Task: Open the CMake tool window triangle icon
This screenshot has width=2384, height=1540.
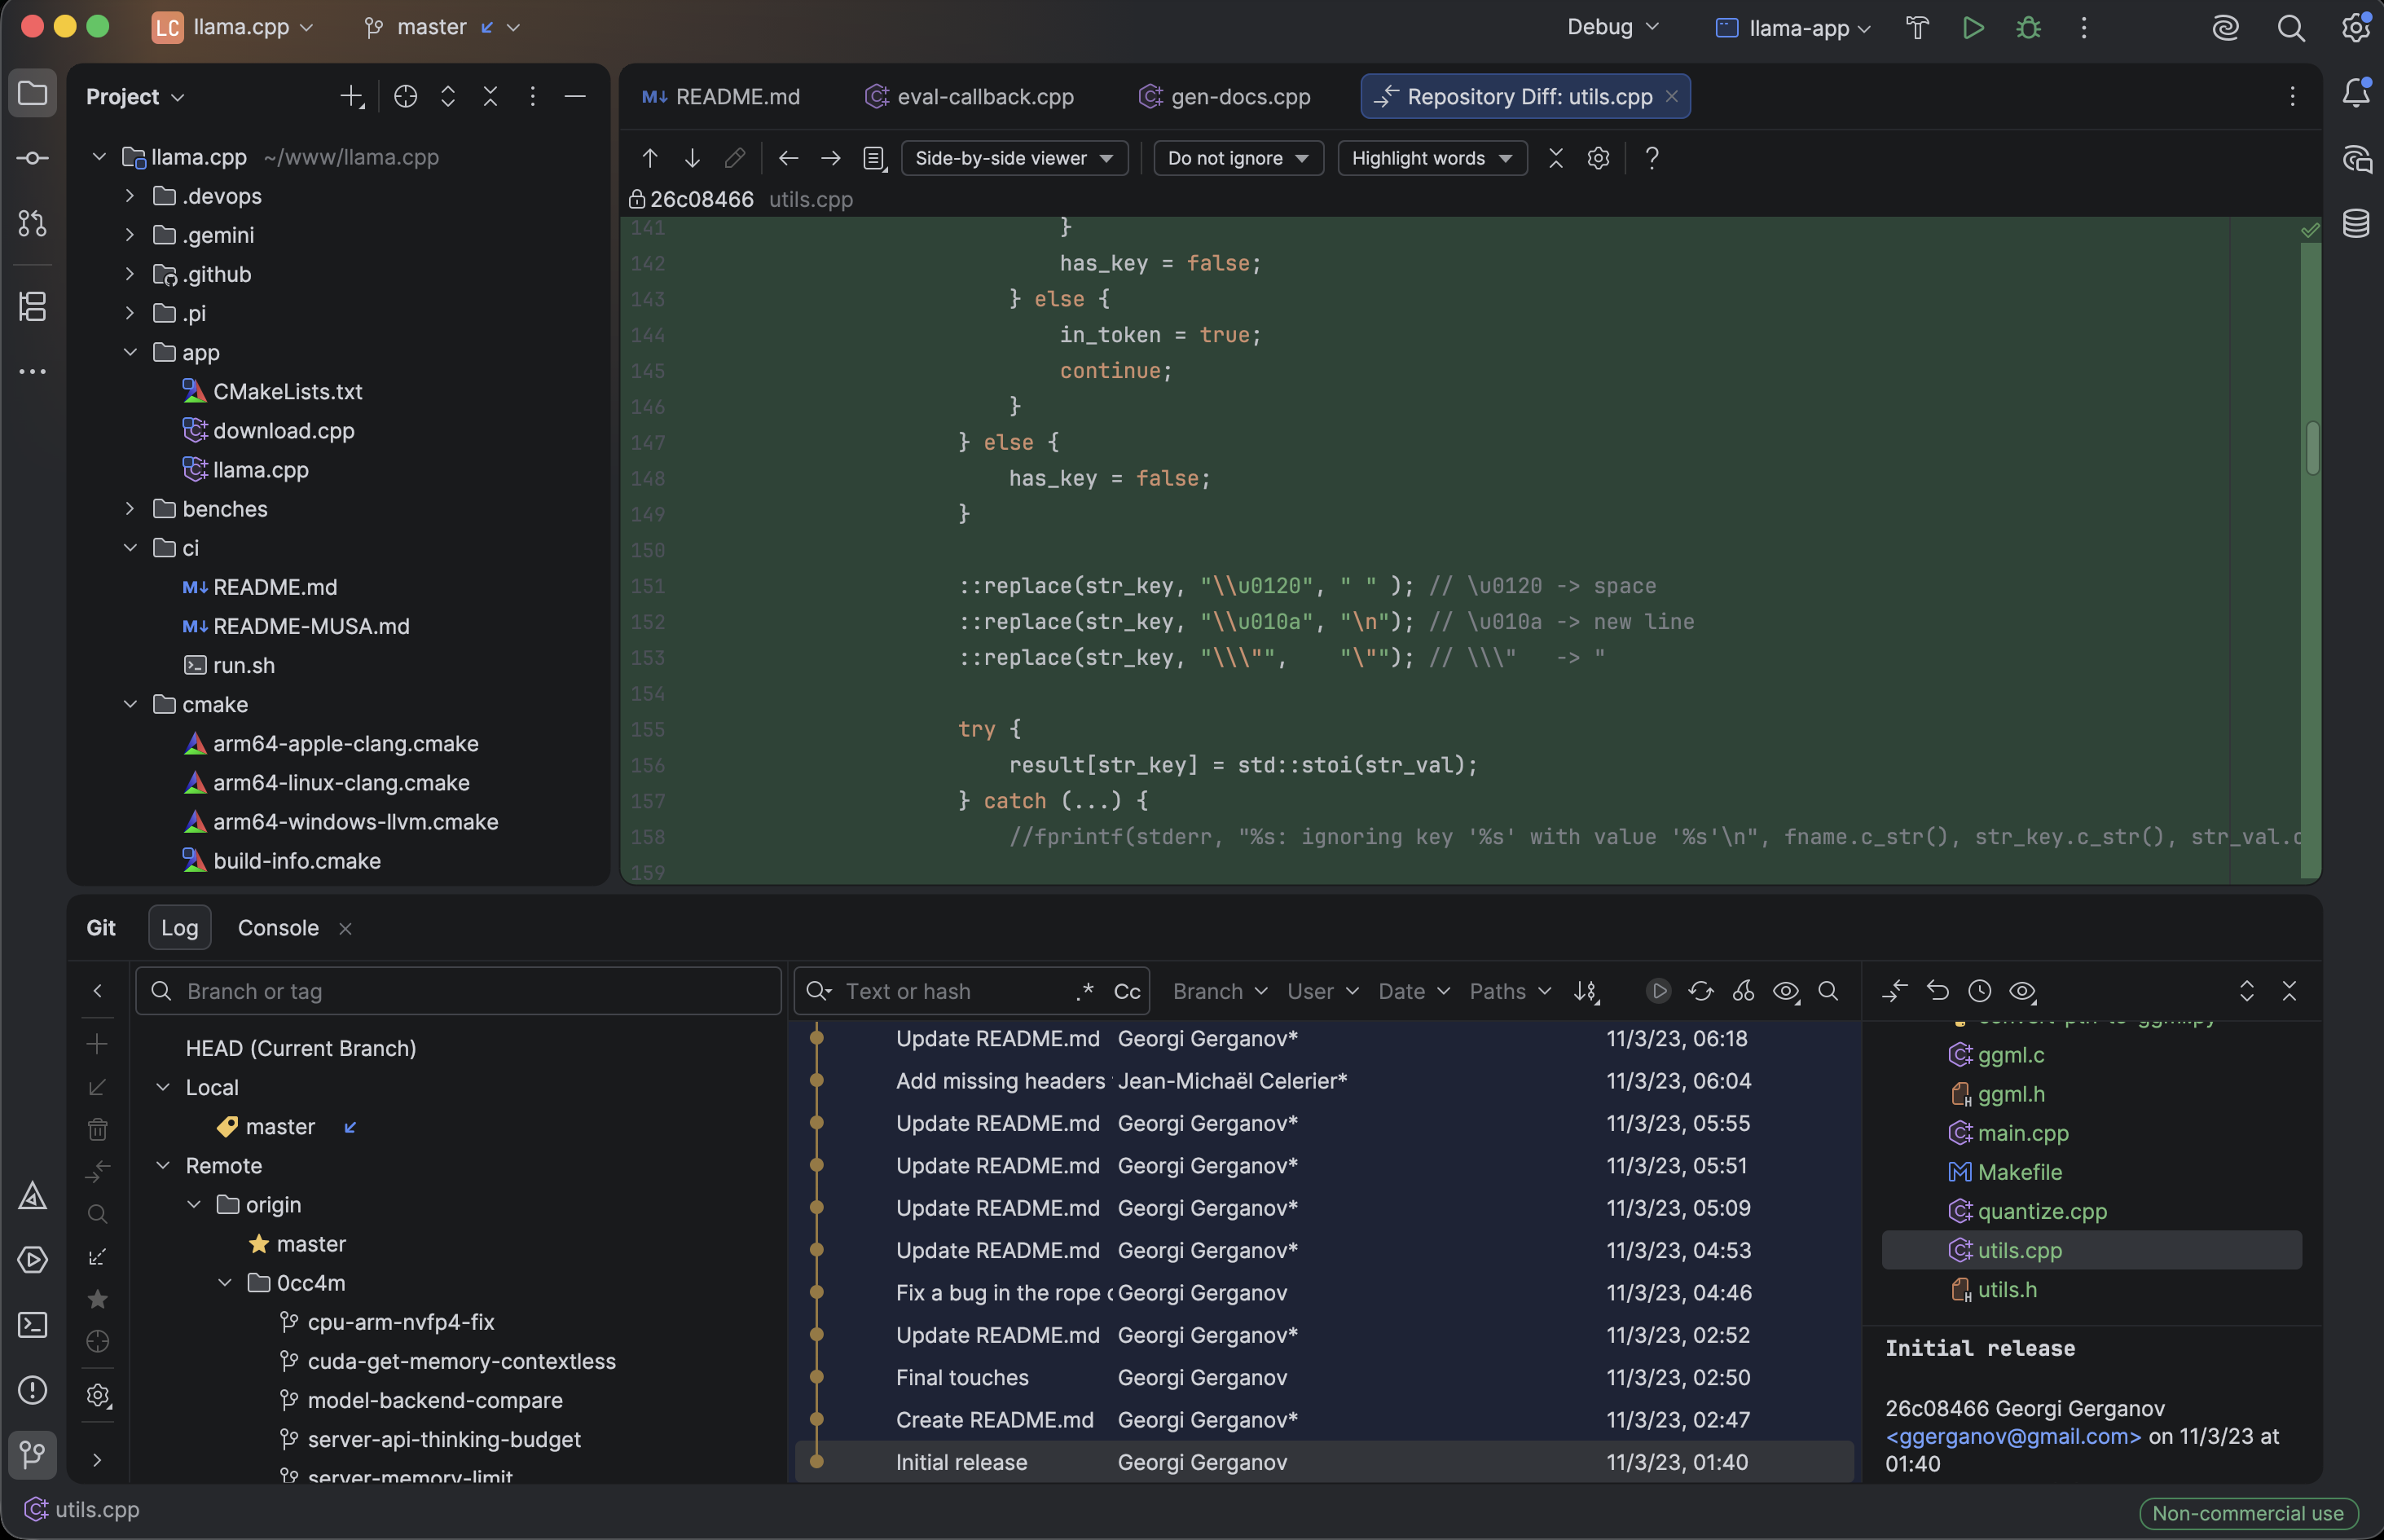Action: click(x=32, y=1195)
